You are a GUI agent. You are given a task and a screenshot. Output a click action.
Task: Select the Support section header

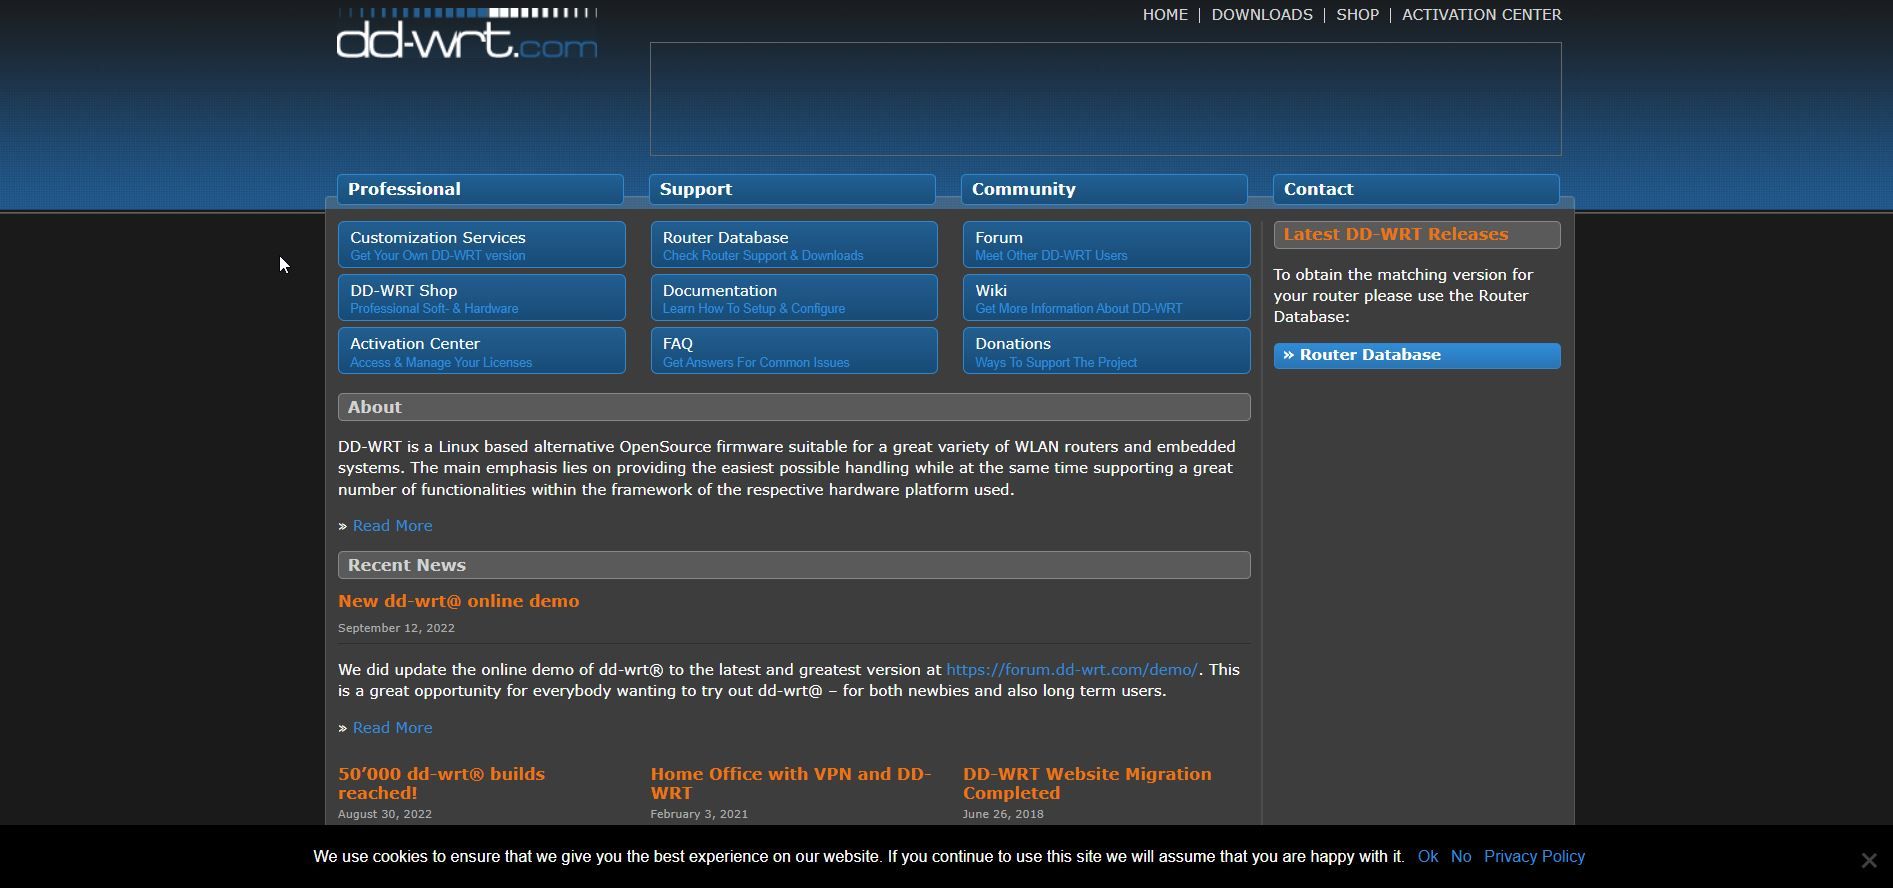[792, 189]
